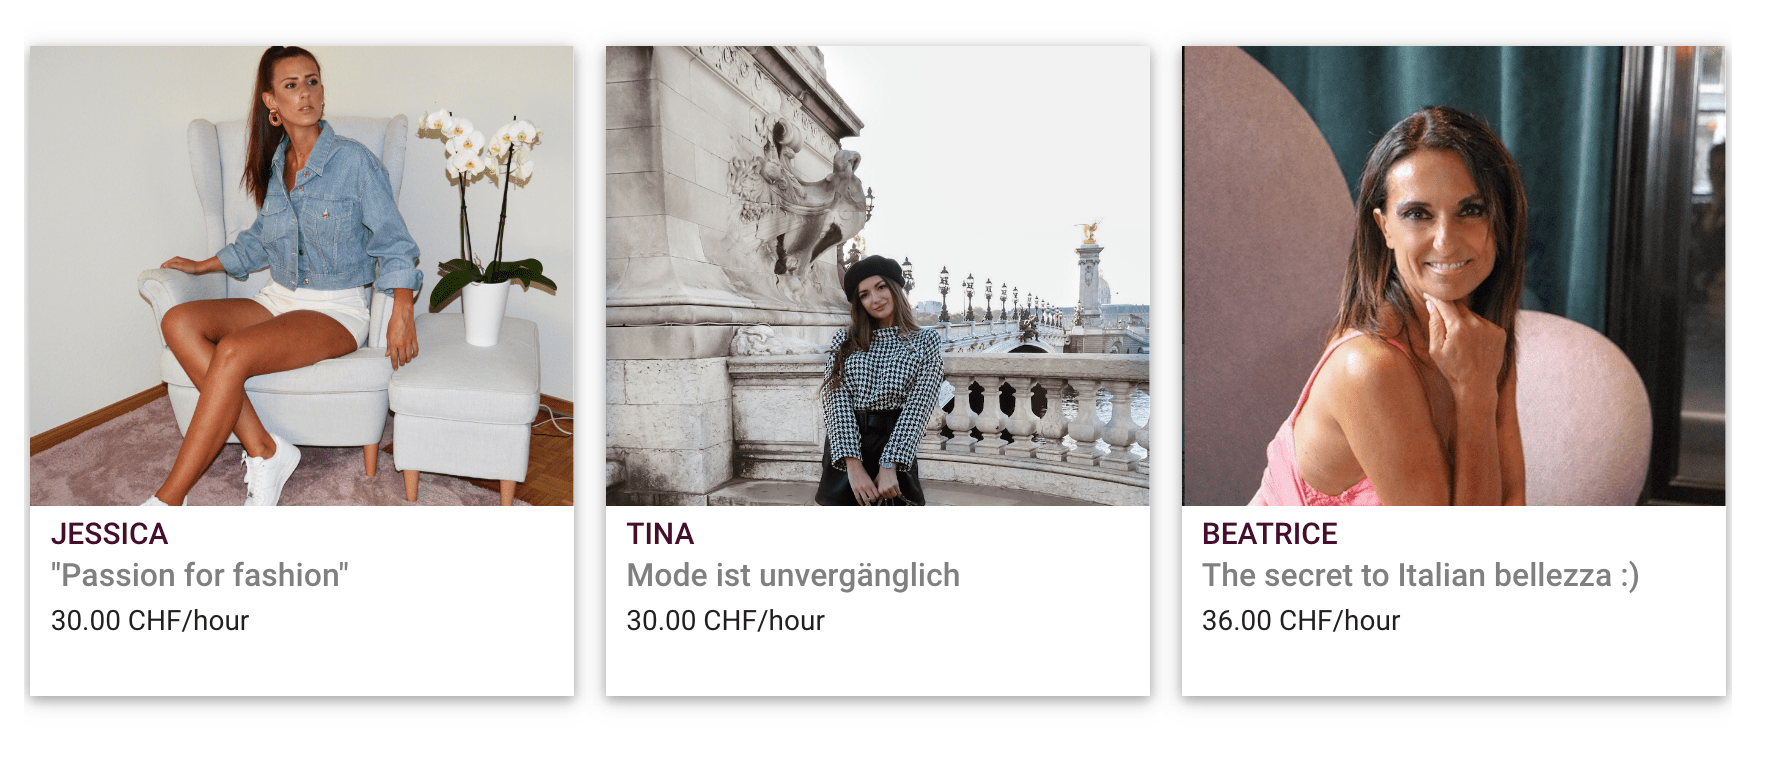The height and width of the screenshot is (758, 1778).
Task: Click Beatrice's 36.00 CHF/hour rate
Action: click(x=1301, y=620)
